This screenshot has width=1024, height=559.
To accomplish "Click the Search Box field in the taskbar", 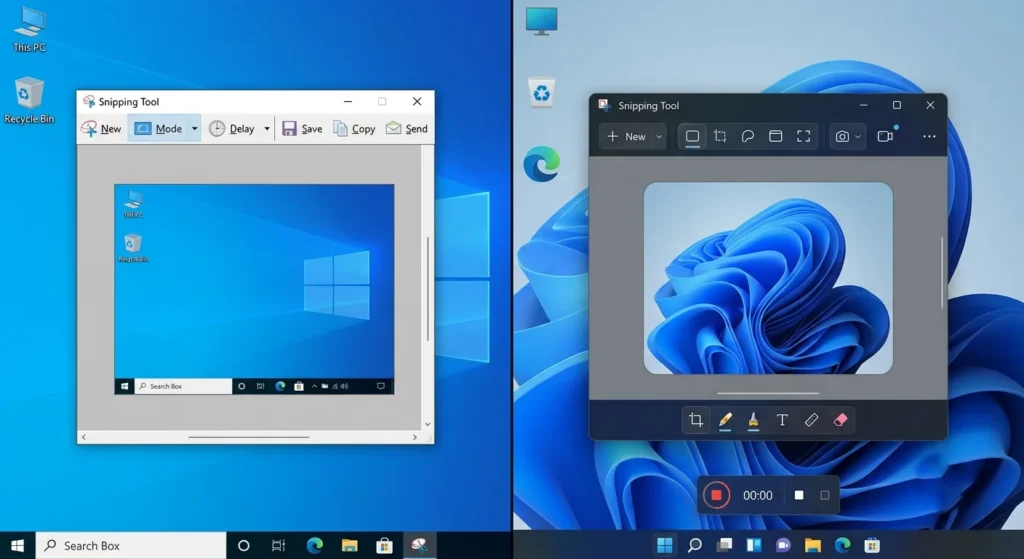I will click(x=131, y=545).
